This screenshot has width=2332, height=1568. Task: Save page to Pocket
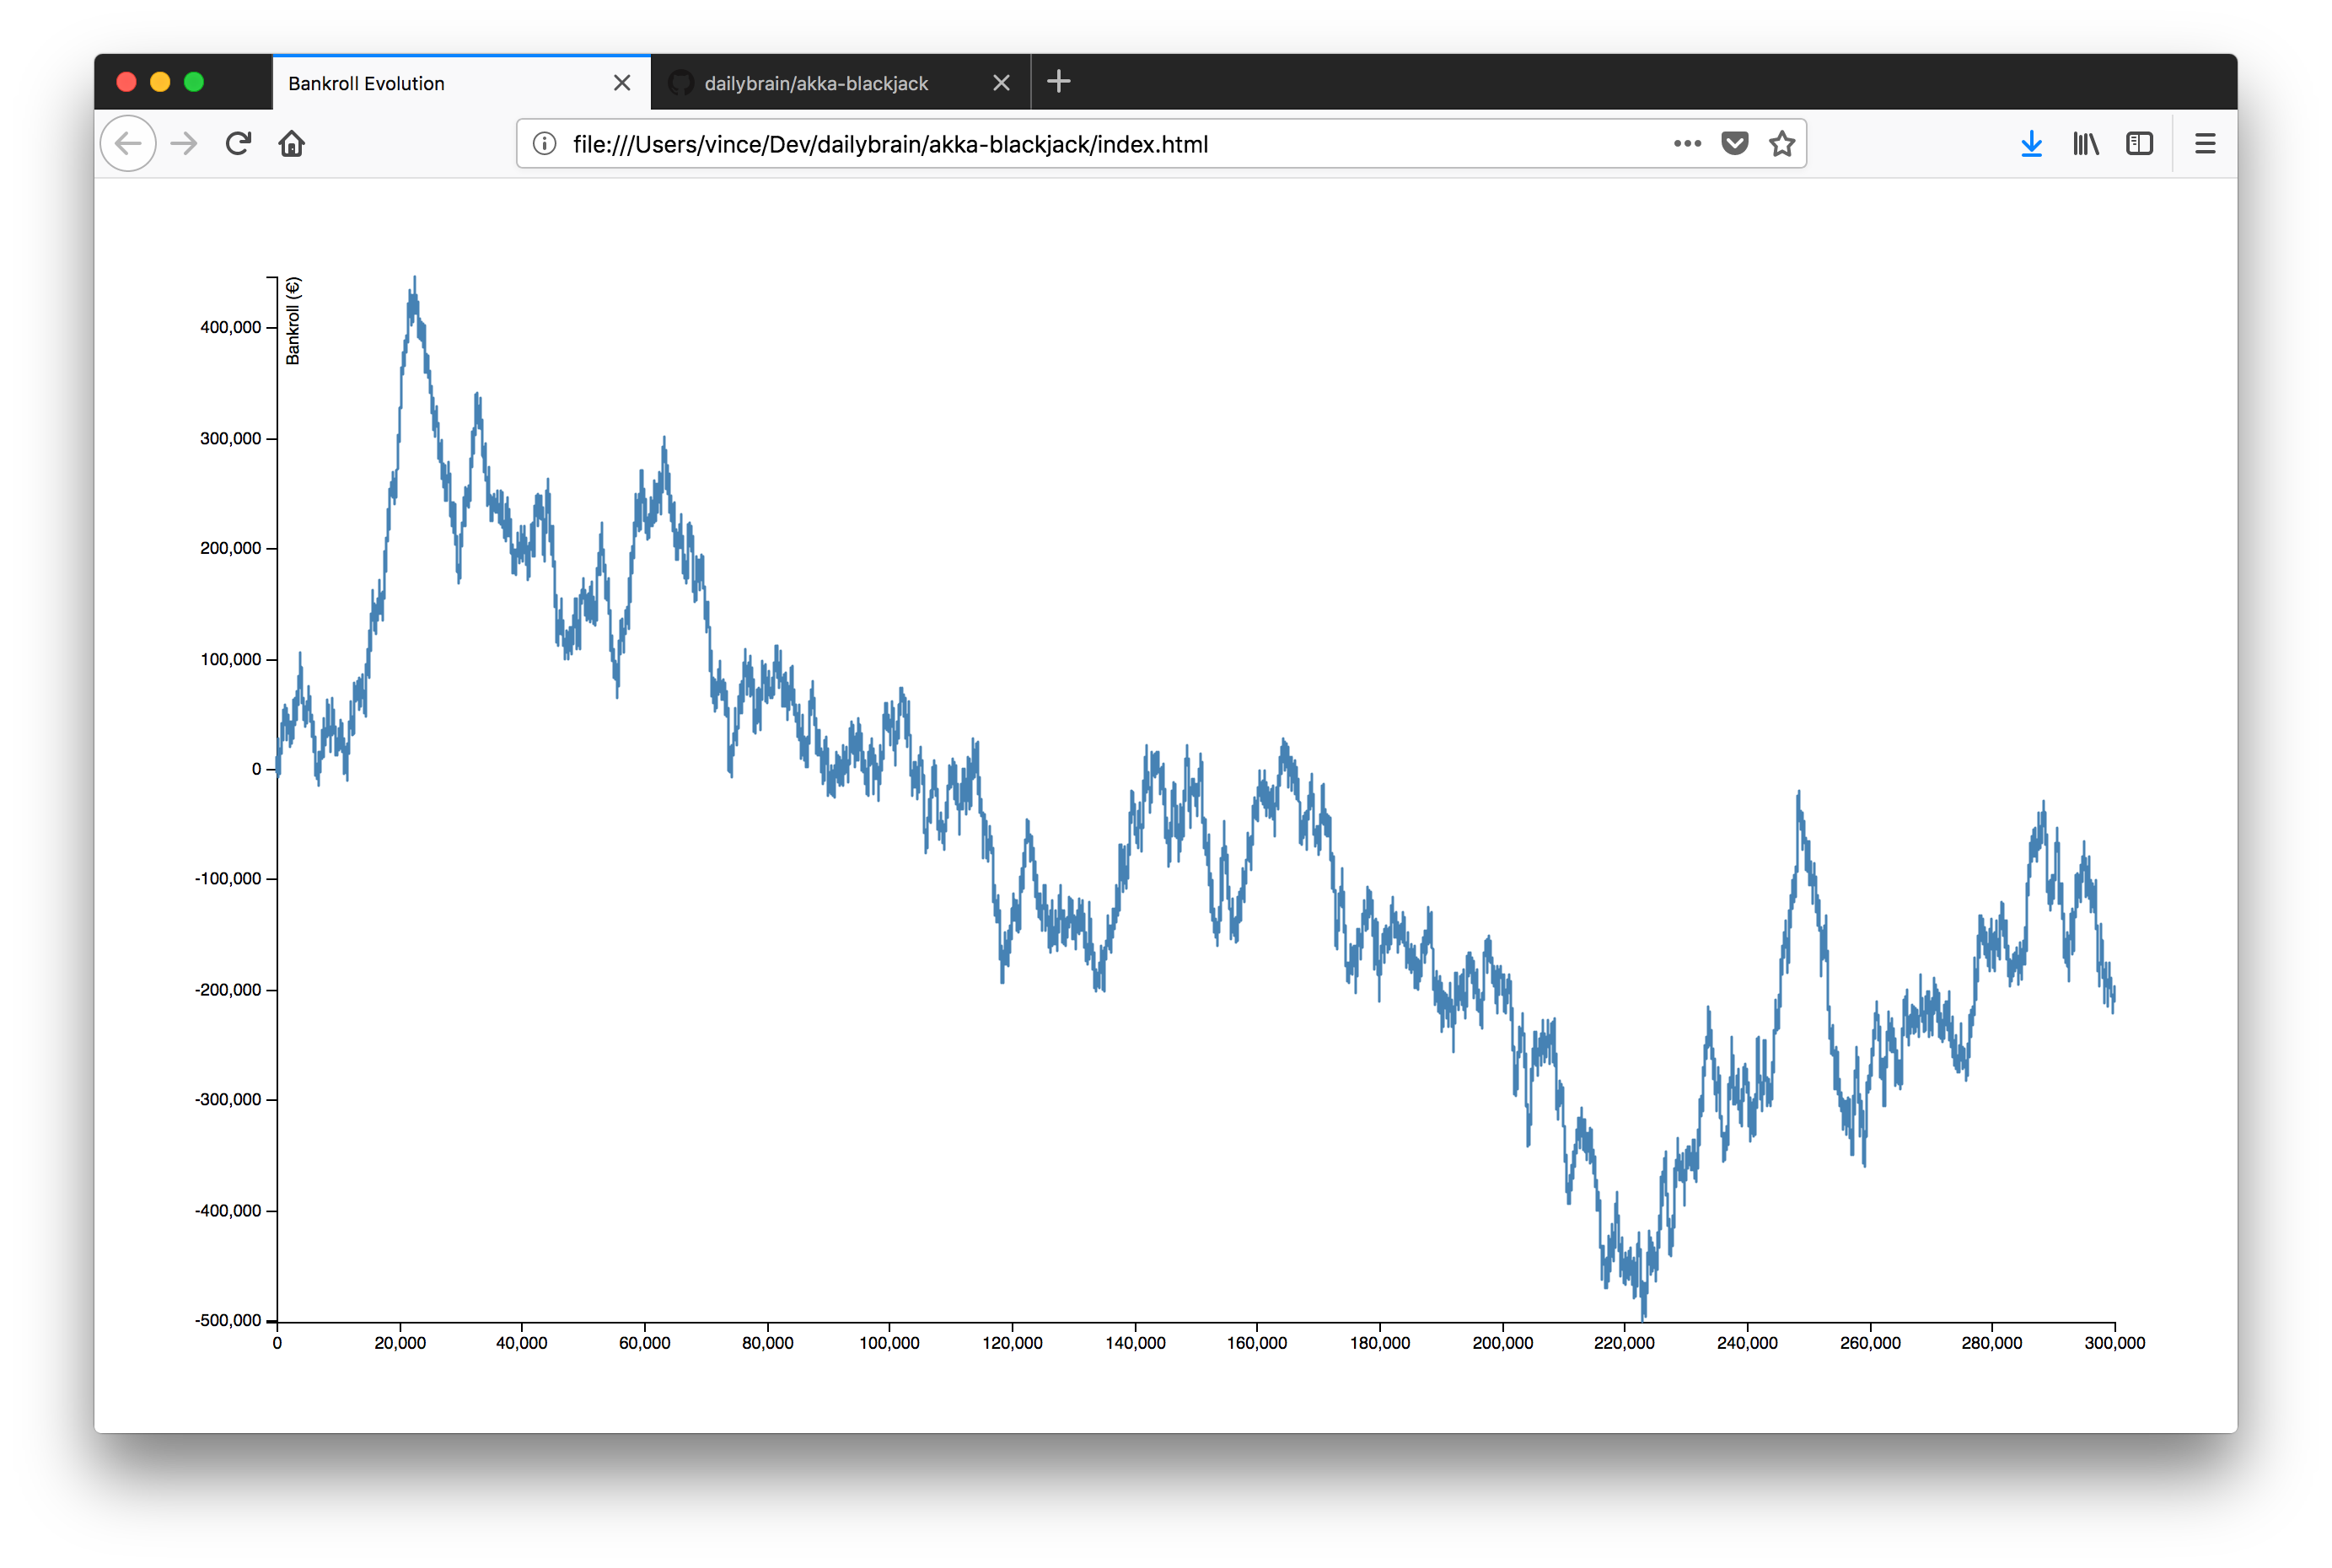pos(1735,144)
